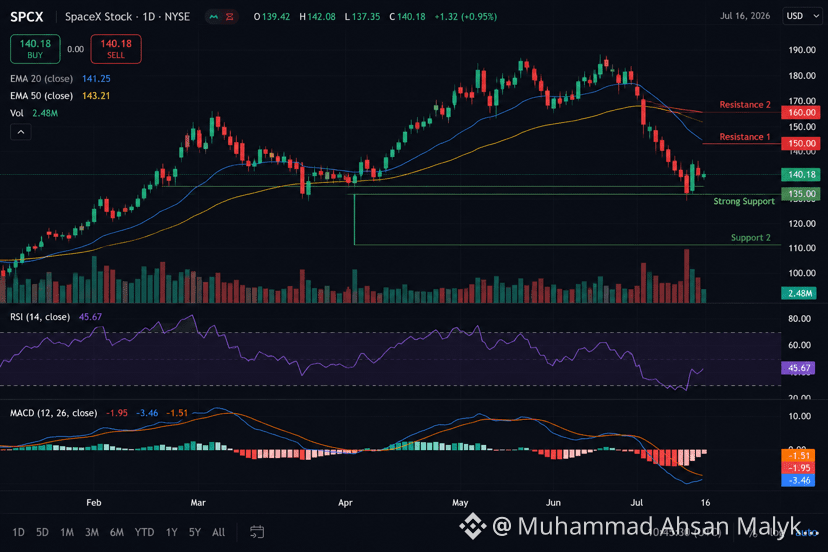Click the Vol 2.48M legend
This screenshot has width=828, height=552.
pos(34,113)
